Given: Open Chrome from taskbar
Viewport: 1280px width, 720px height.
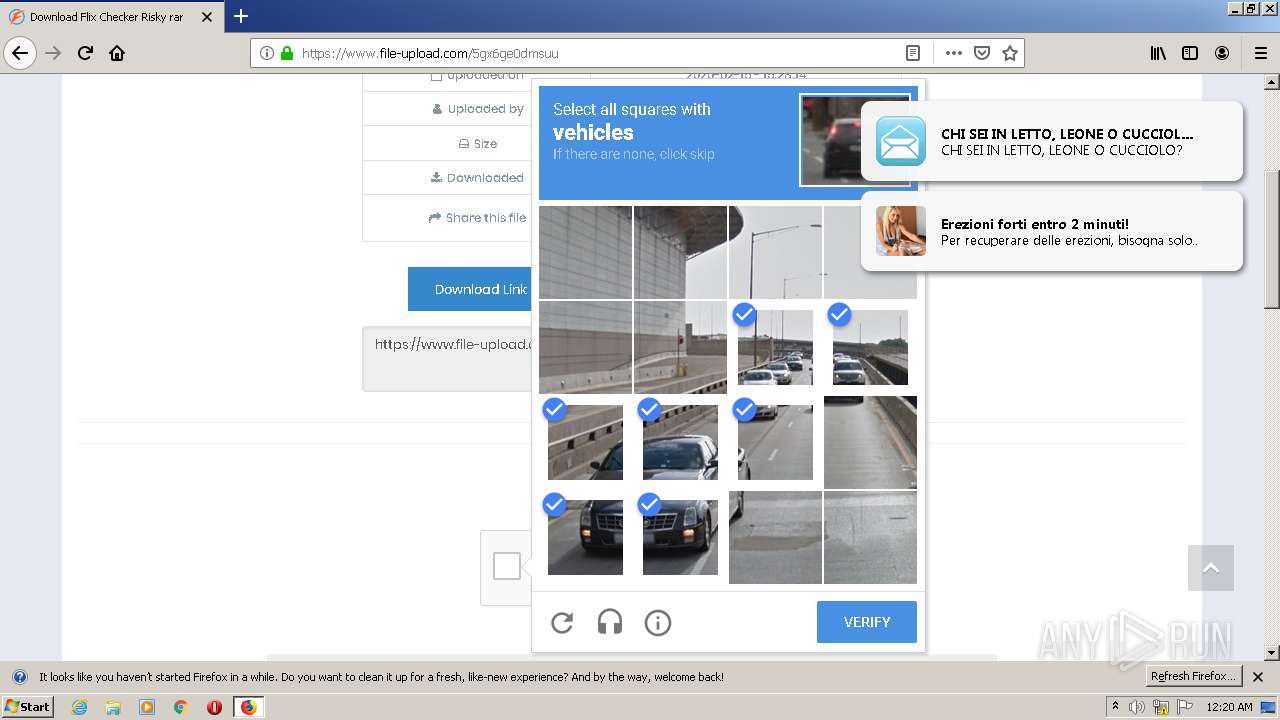Looking at the screenshot, I should tap(181, 707).
